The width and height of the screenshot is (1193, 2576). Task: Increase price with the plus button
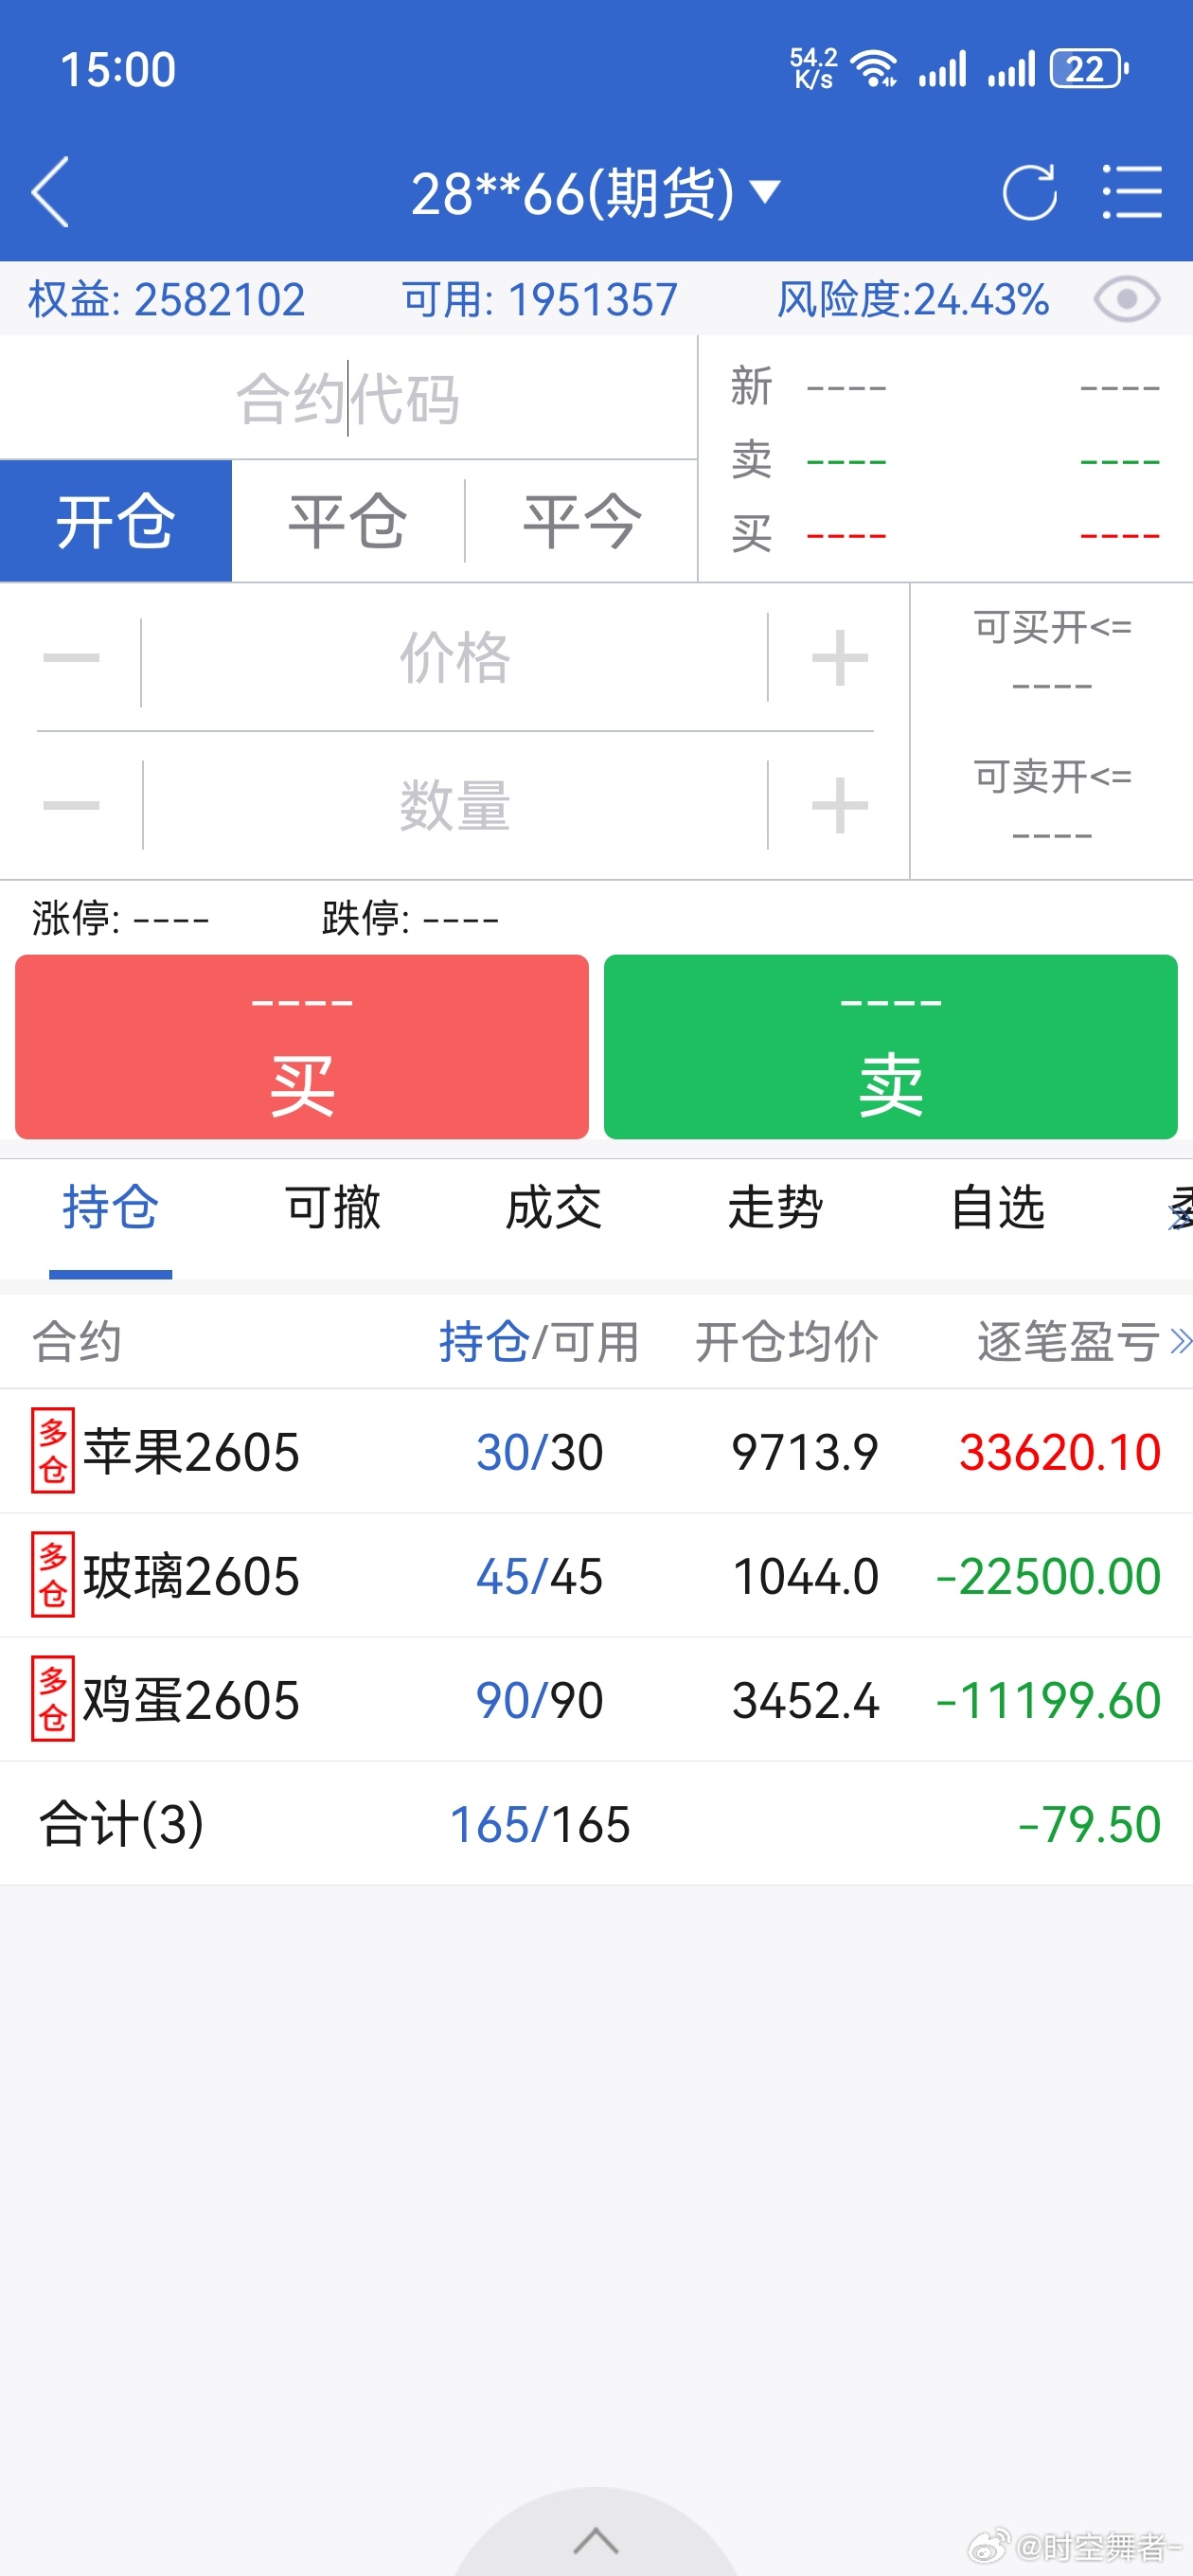coord(839,658)
